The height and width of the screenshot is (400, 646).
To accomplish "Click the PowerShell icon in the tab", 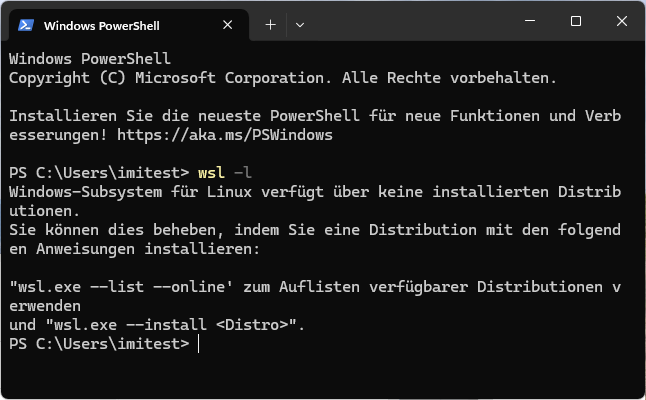I will coord(26,24).
